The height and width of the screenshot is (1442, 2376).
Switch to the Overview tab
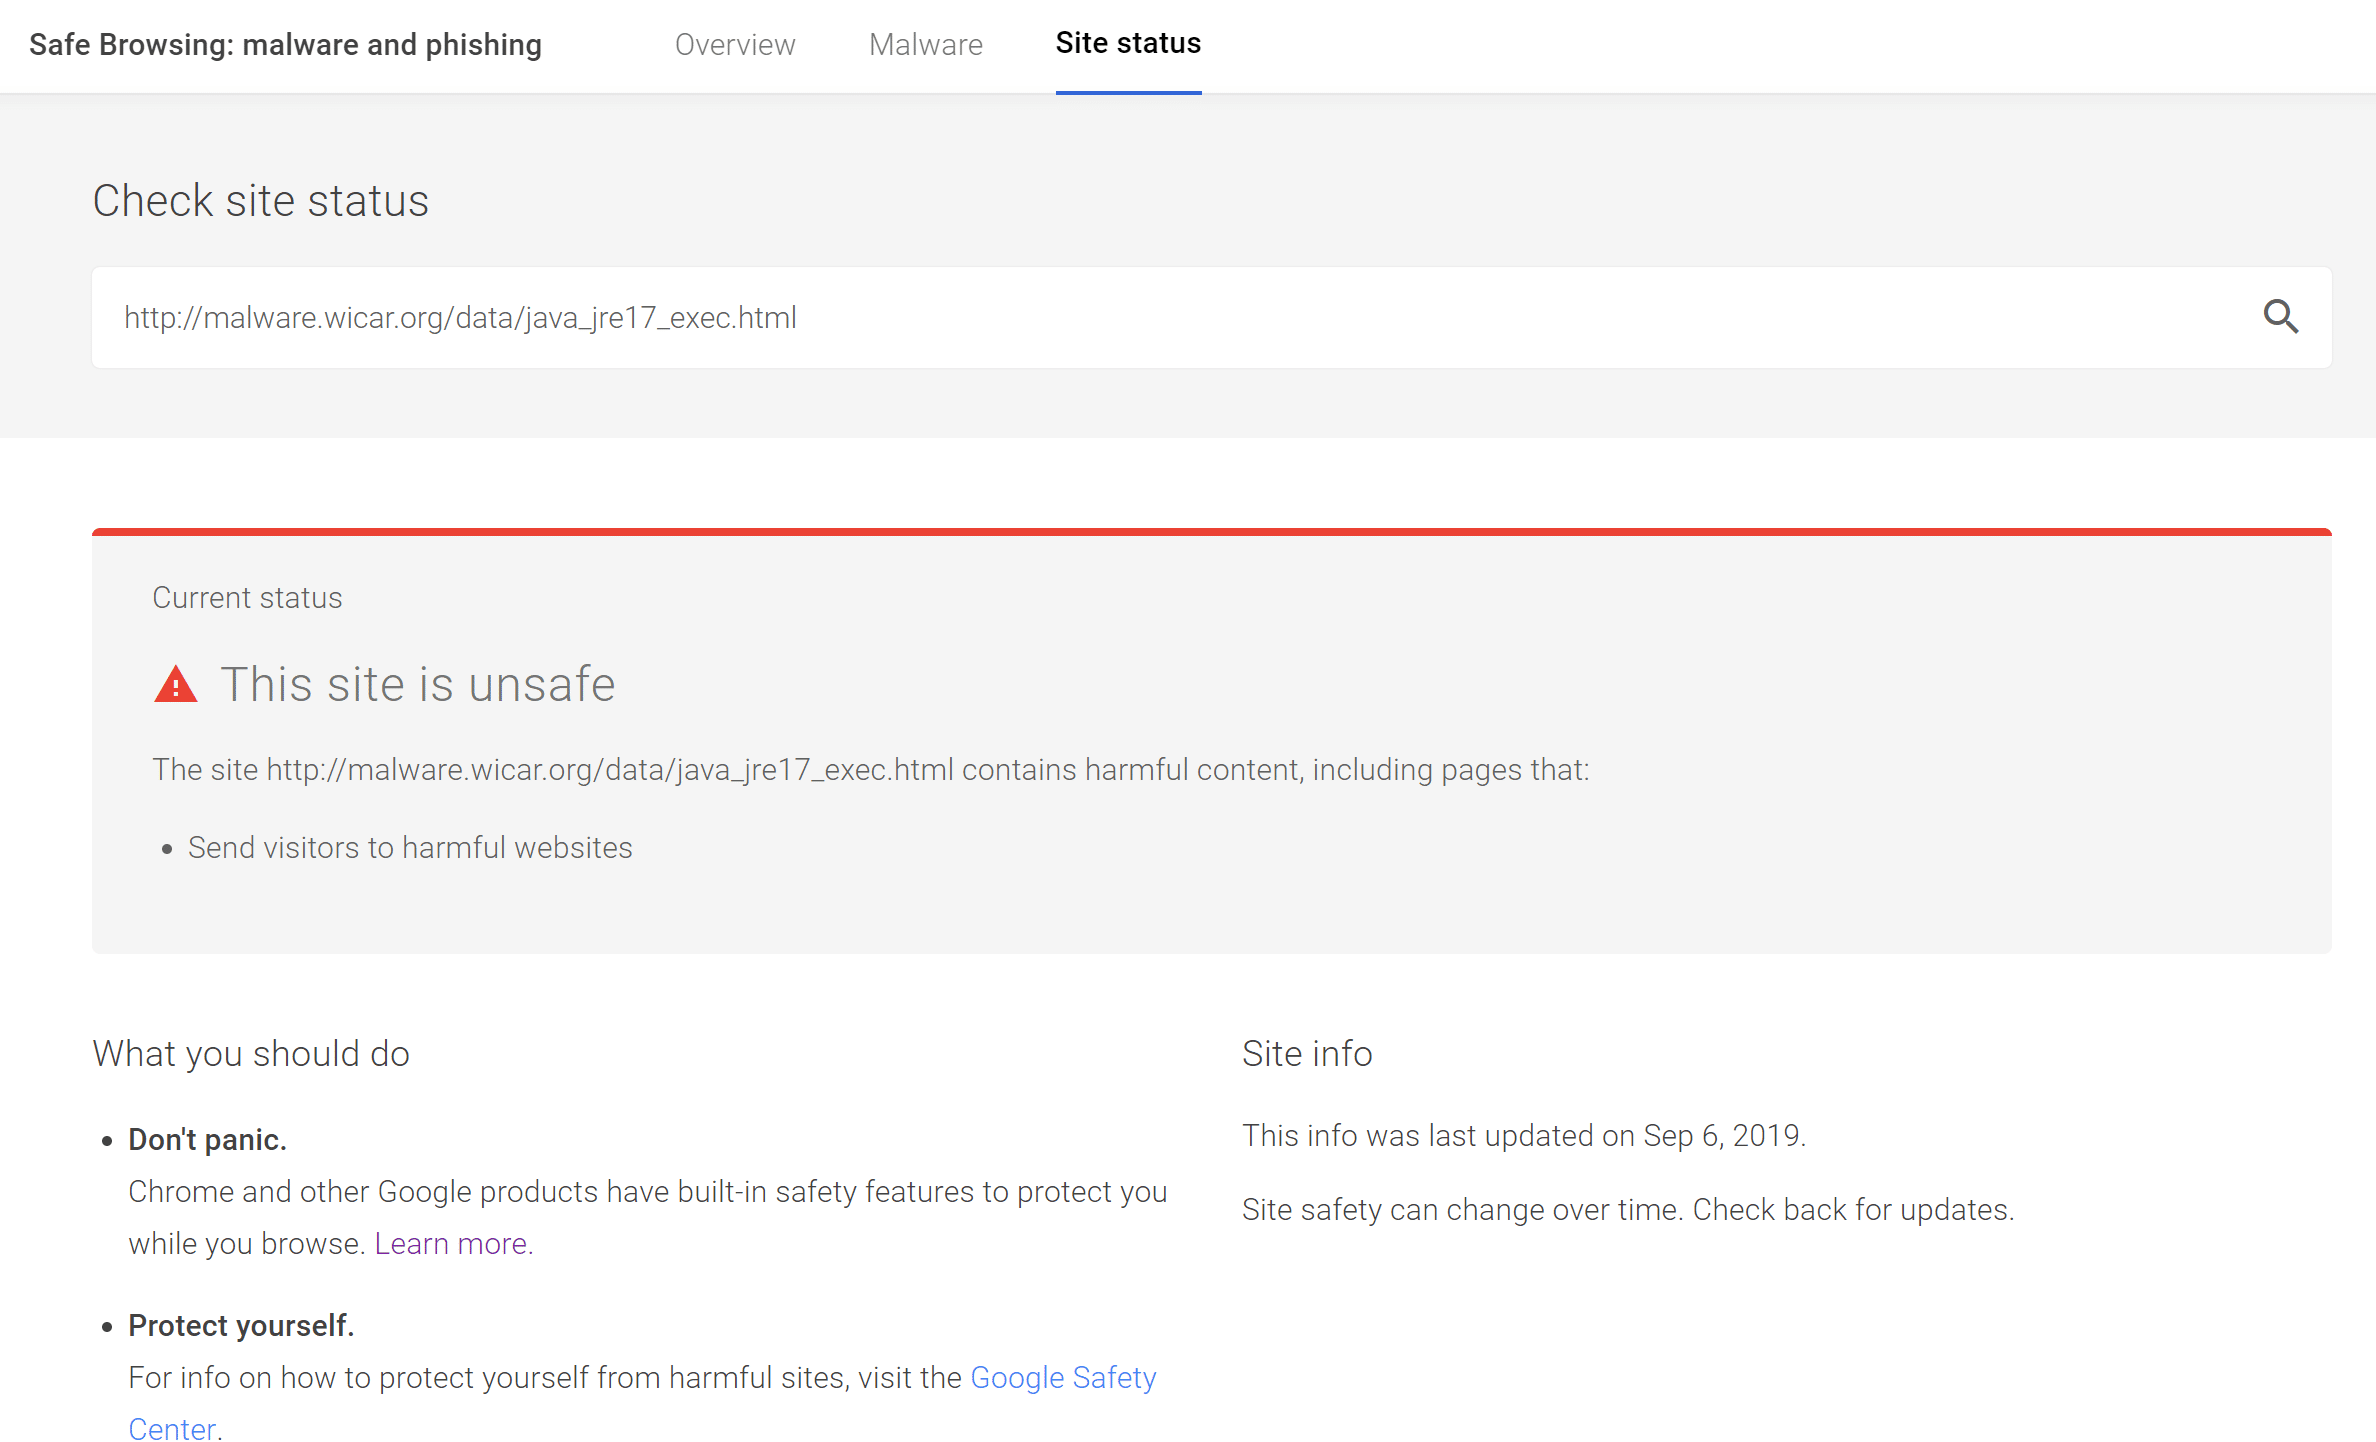pos(735,45)
